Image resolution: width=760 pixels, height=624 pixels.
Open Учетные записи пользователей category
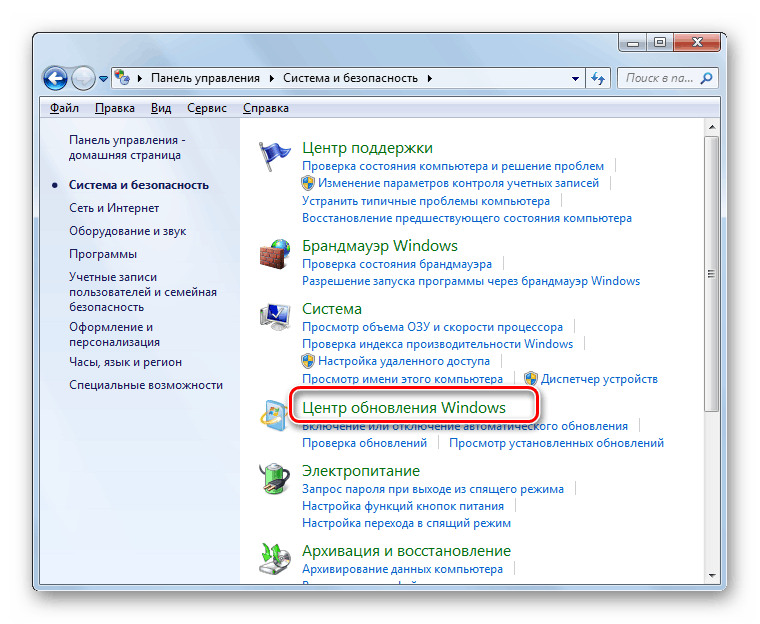coord(143,292)
